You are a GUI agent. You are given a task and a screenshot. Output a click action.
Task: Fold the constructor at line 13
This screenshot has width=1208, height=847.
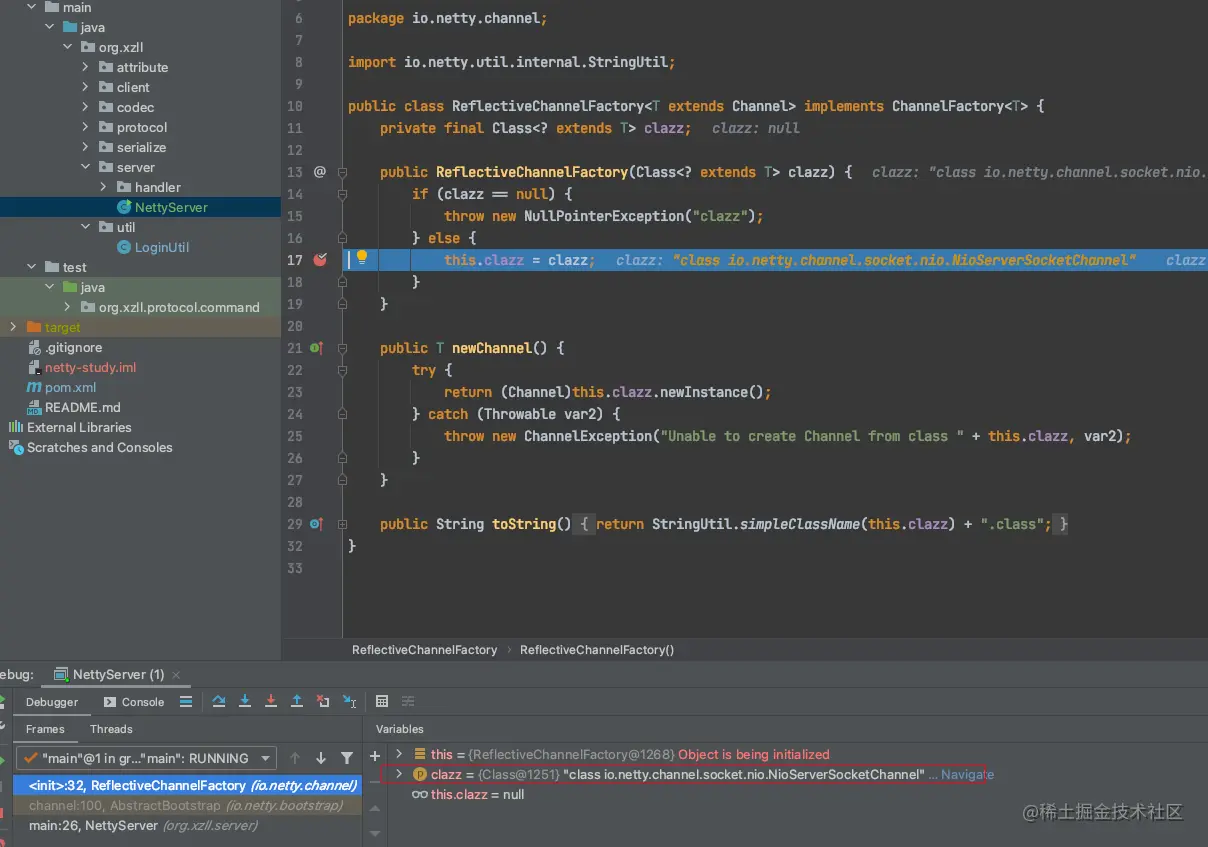[x=342, y=172]
